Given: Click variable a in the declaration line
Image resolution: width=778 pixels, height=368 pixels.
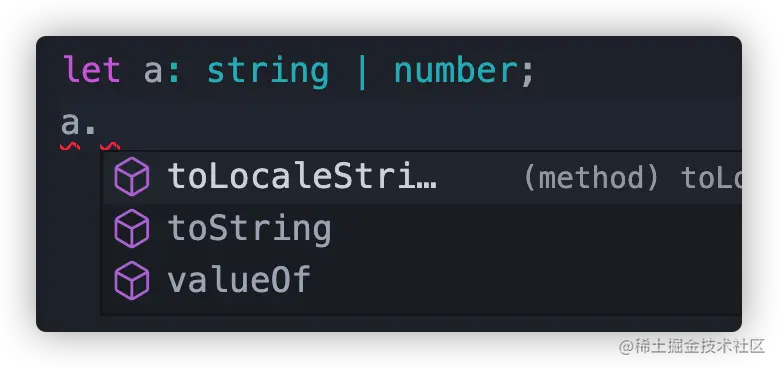Looking at the screenshot, I should click(154, 72).
